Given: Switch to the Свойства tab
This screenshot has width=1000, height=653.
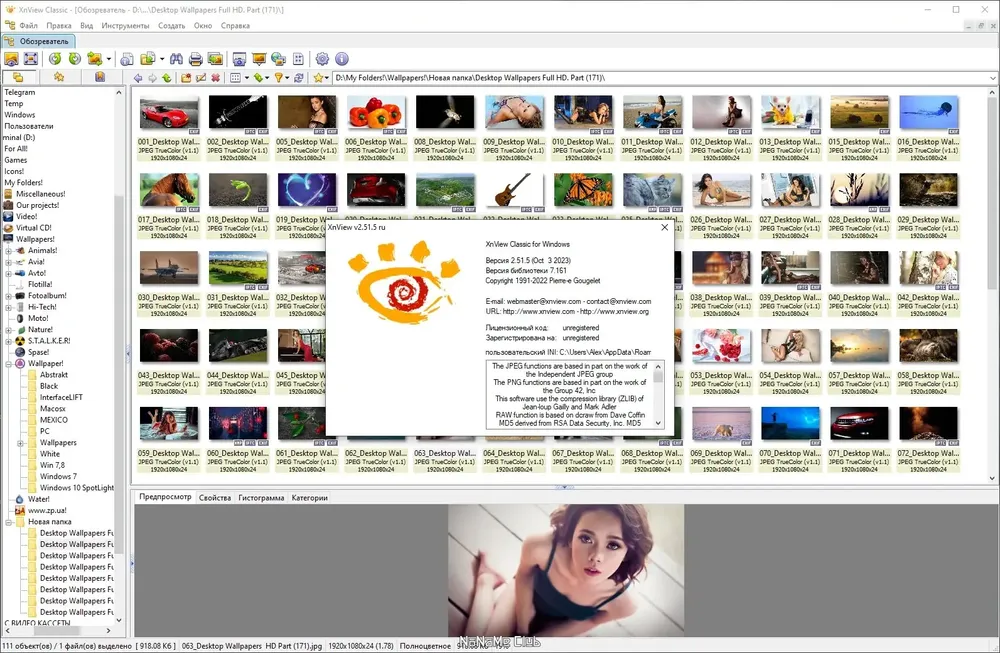Looking at the screenshot, I should coord(215,498).
